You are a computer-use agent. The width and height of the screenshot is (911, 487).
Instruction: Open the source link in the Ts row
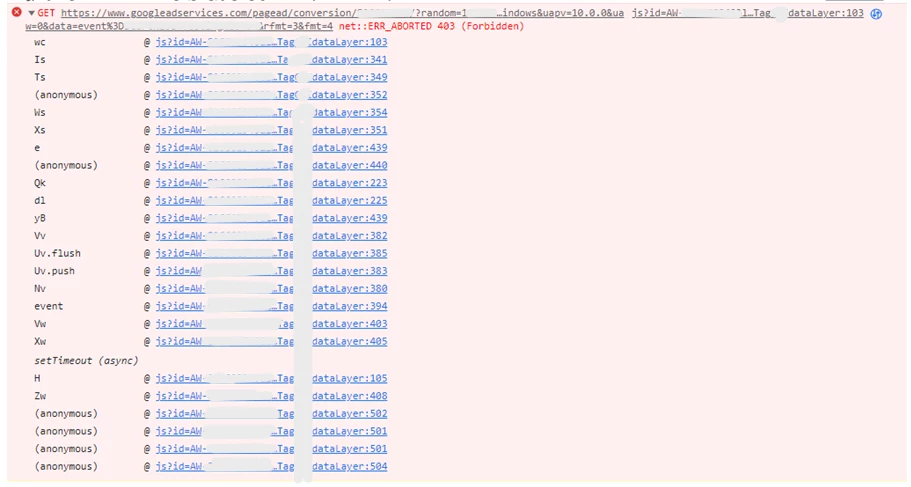271,77
